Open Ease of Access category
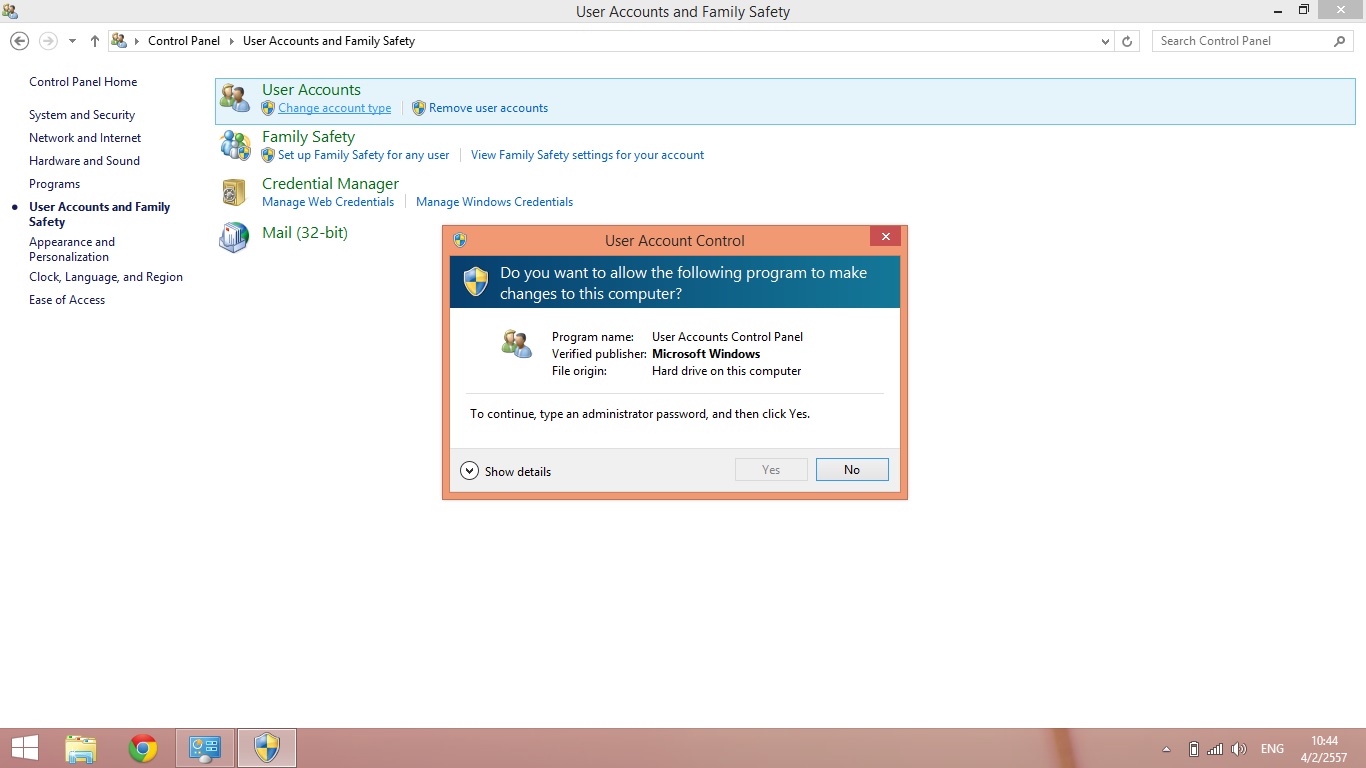This screenshot has width=1366, height=768. coord(67,300)
